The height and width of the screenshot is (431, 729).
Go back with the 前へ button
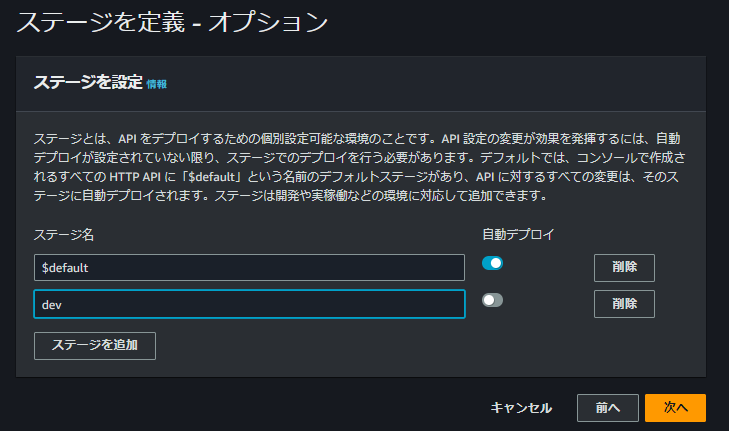point(608,408)
